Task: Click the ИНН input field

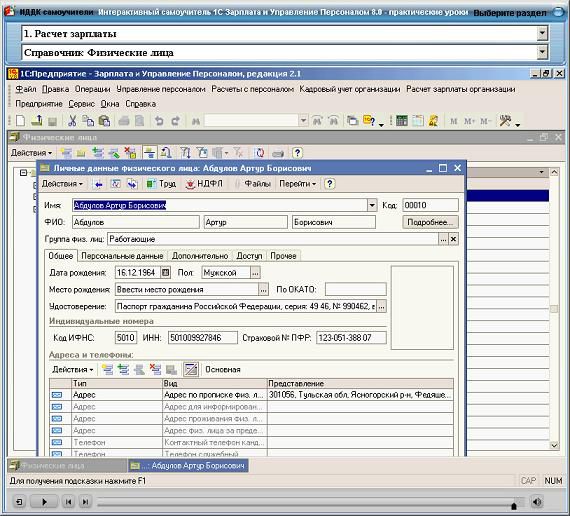Action: click(202, 338)
